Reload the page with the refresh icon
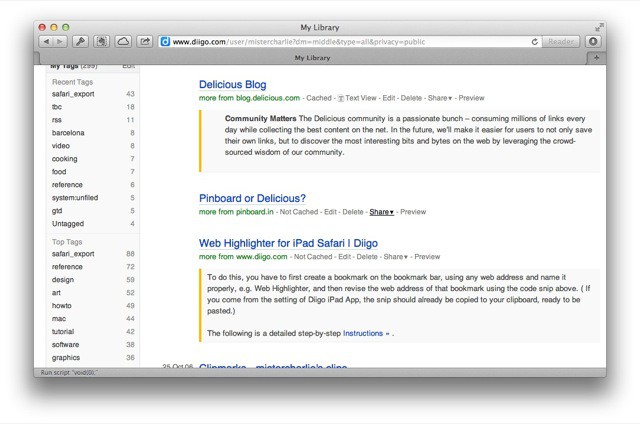Image resolution: width=640 pixels, height=424 pixels. pos(535,42)
